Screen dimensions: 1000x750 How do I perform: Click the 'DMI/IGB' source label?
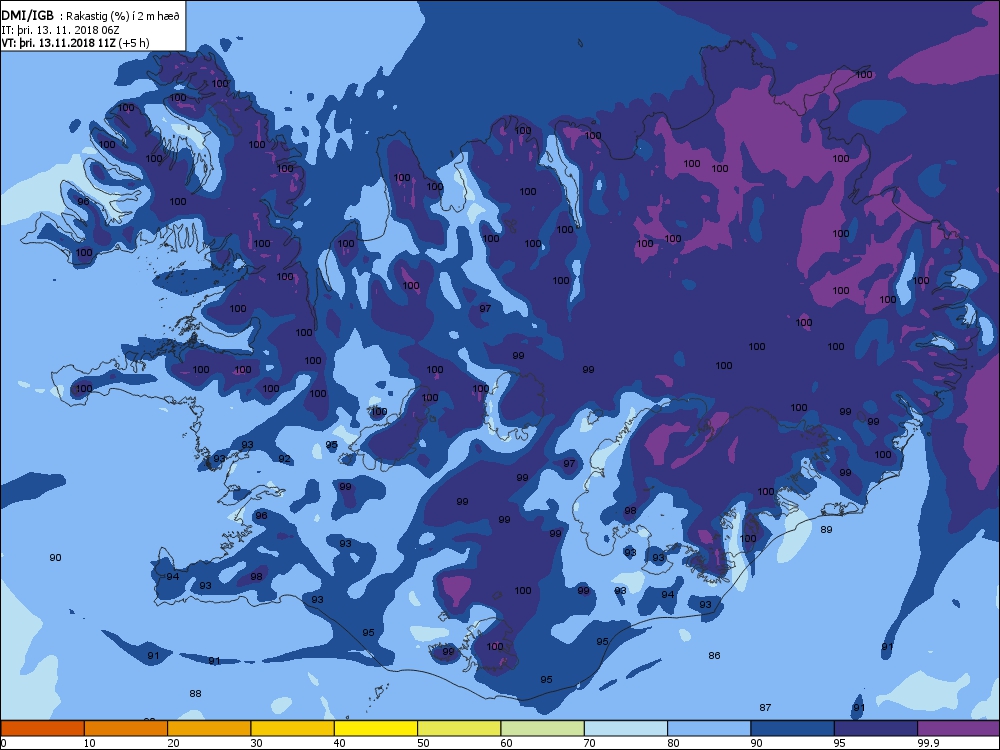pos(27,16)
